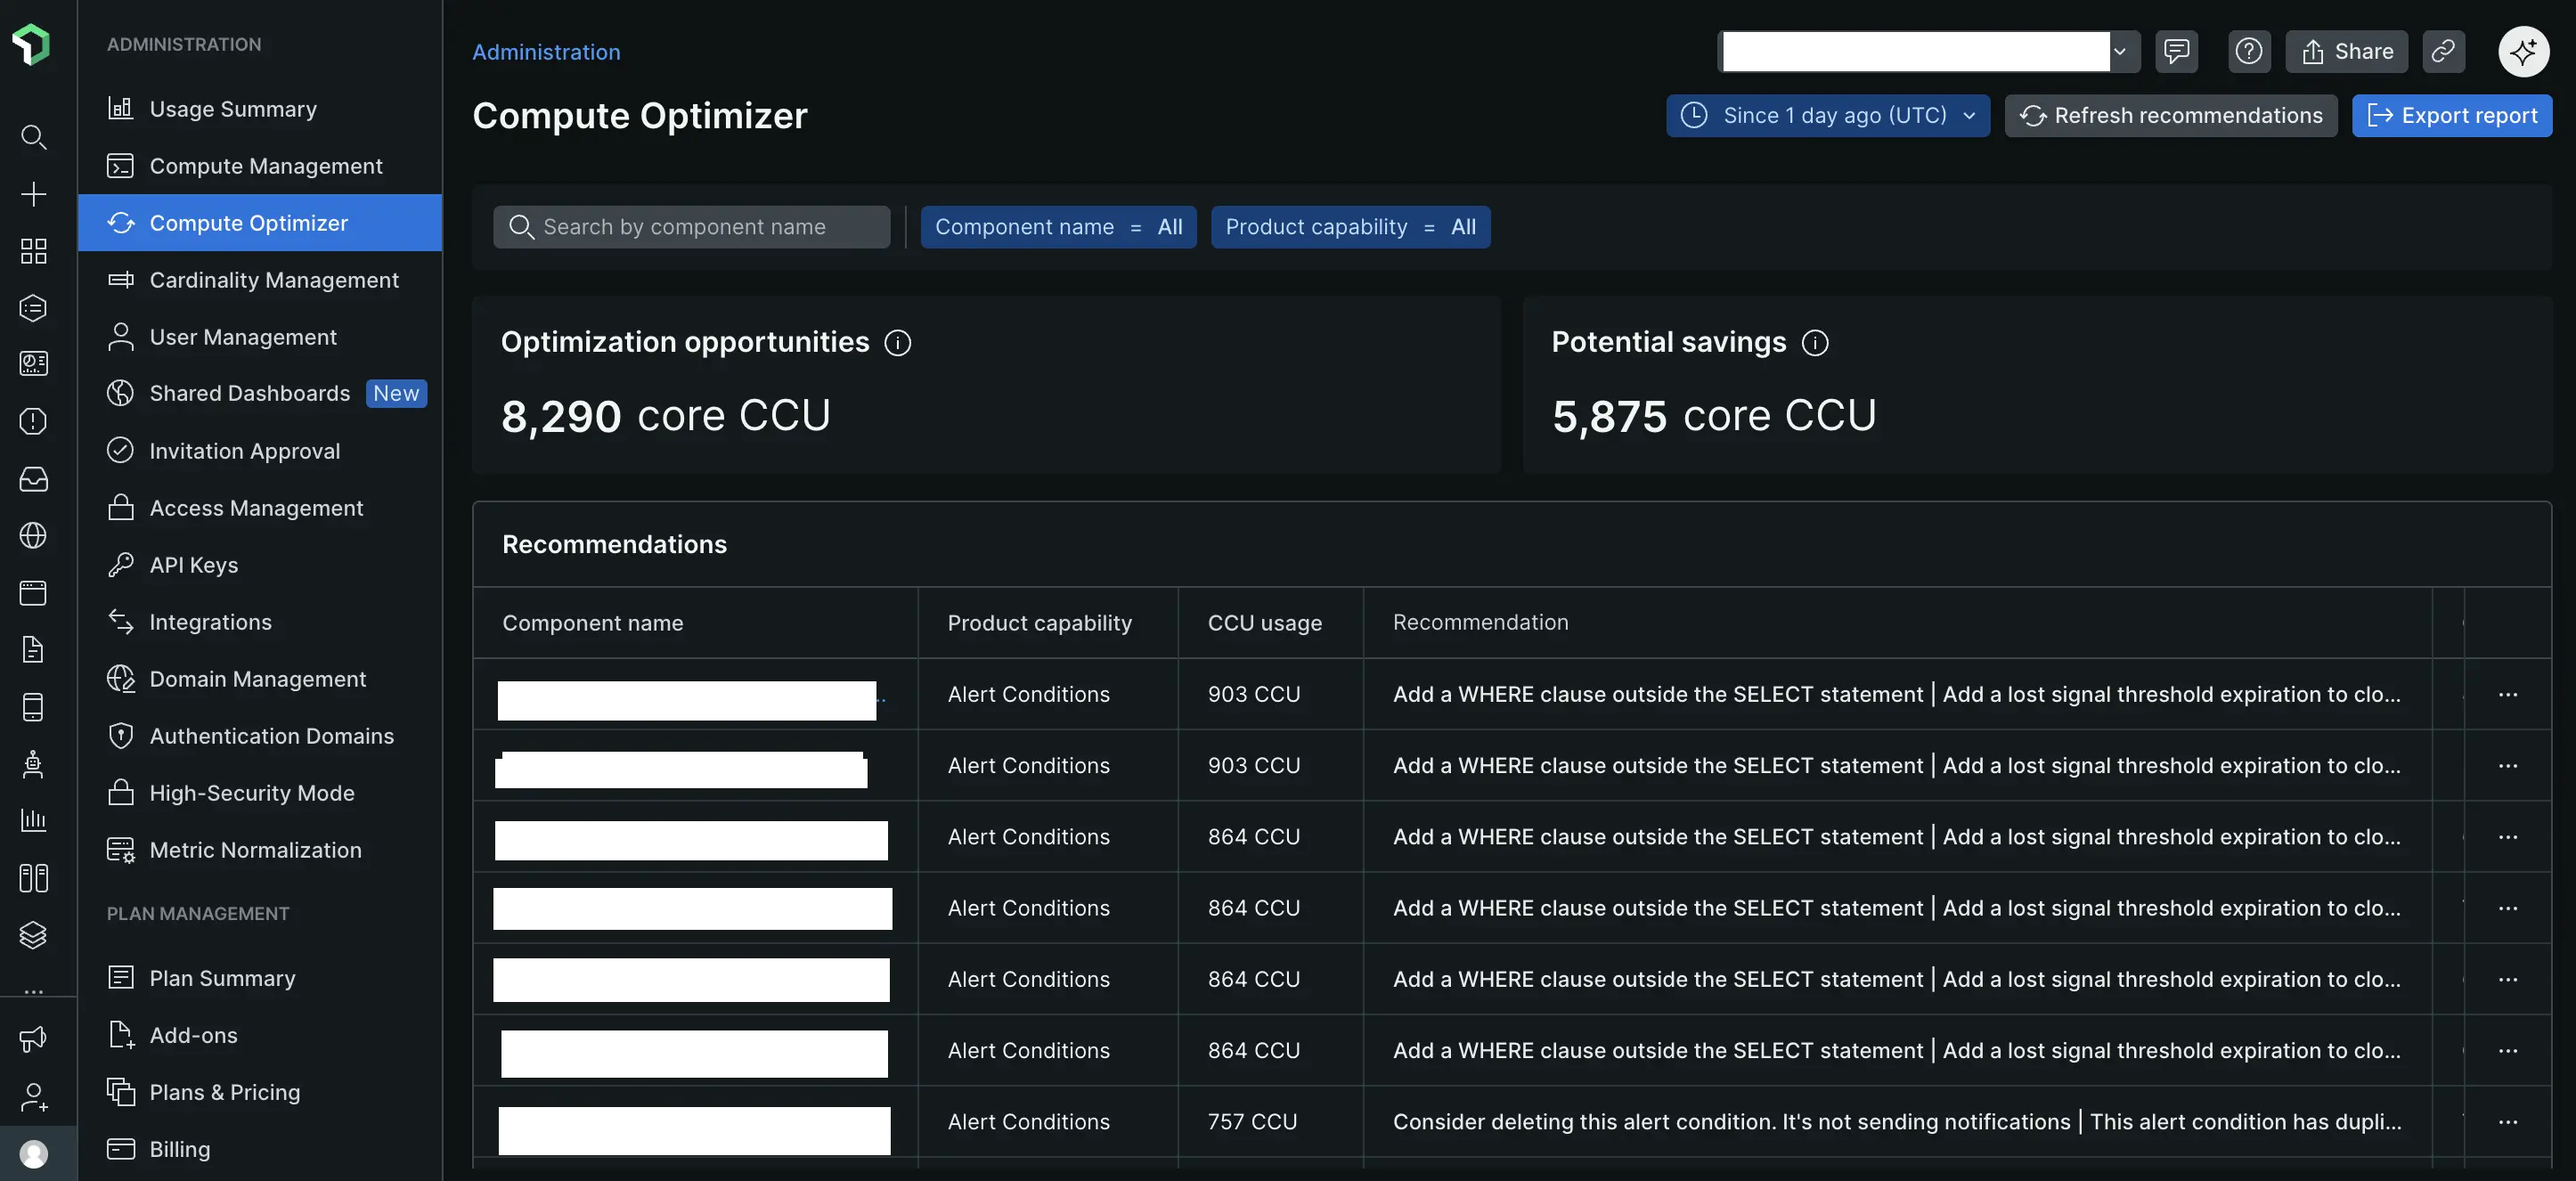The image size is (2576, 1181).
Task: Expand the Since 1 day ago time picker
Action: click(x=1827, y=116)
